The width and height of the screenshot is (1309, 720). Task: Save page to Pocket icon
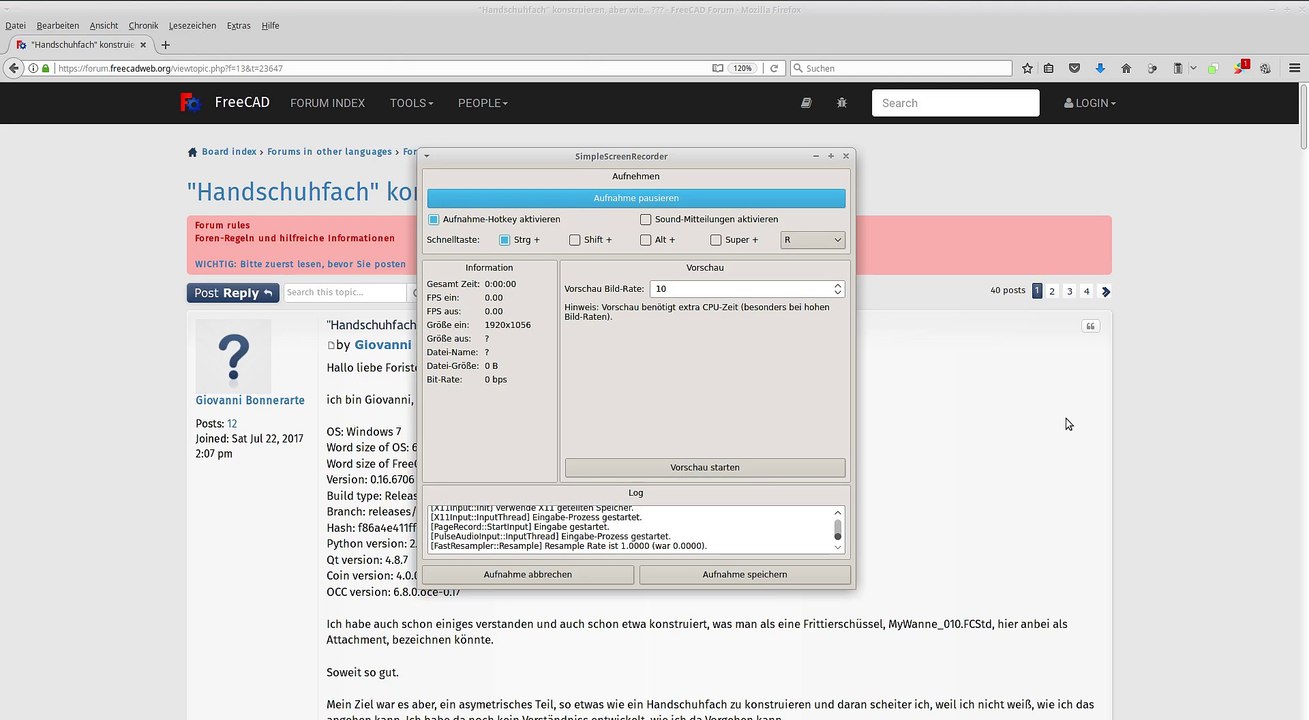pyautogui.click(x=1075, y=68)
